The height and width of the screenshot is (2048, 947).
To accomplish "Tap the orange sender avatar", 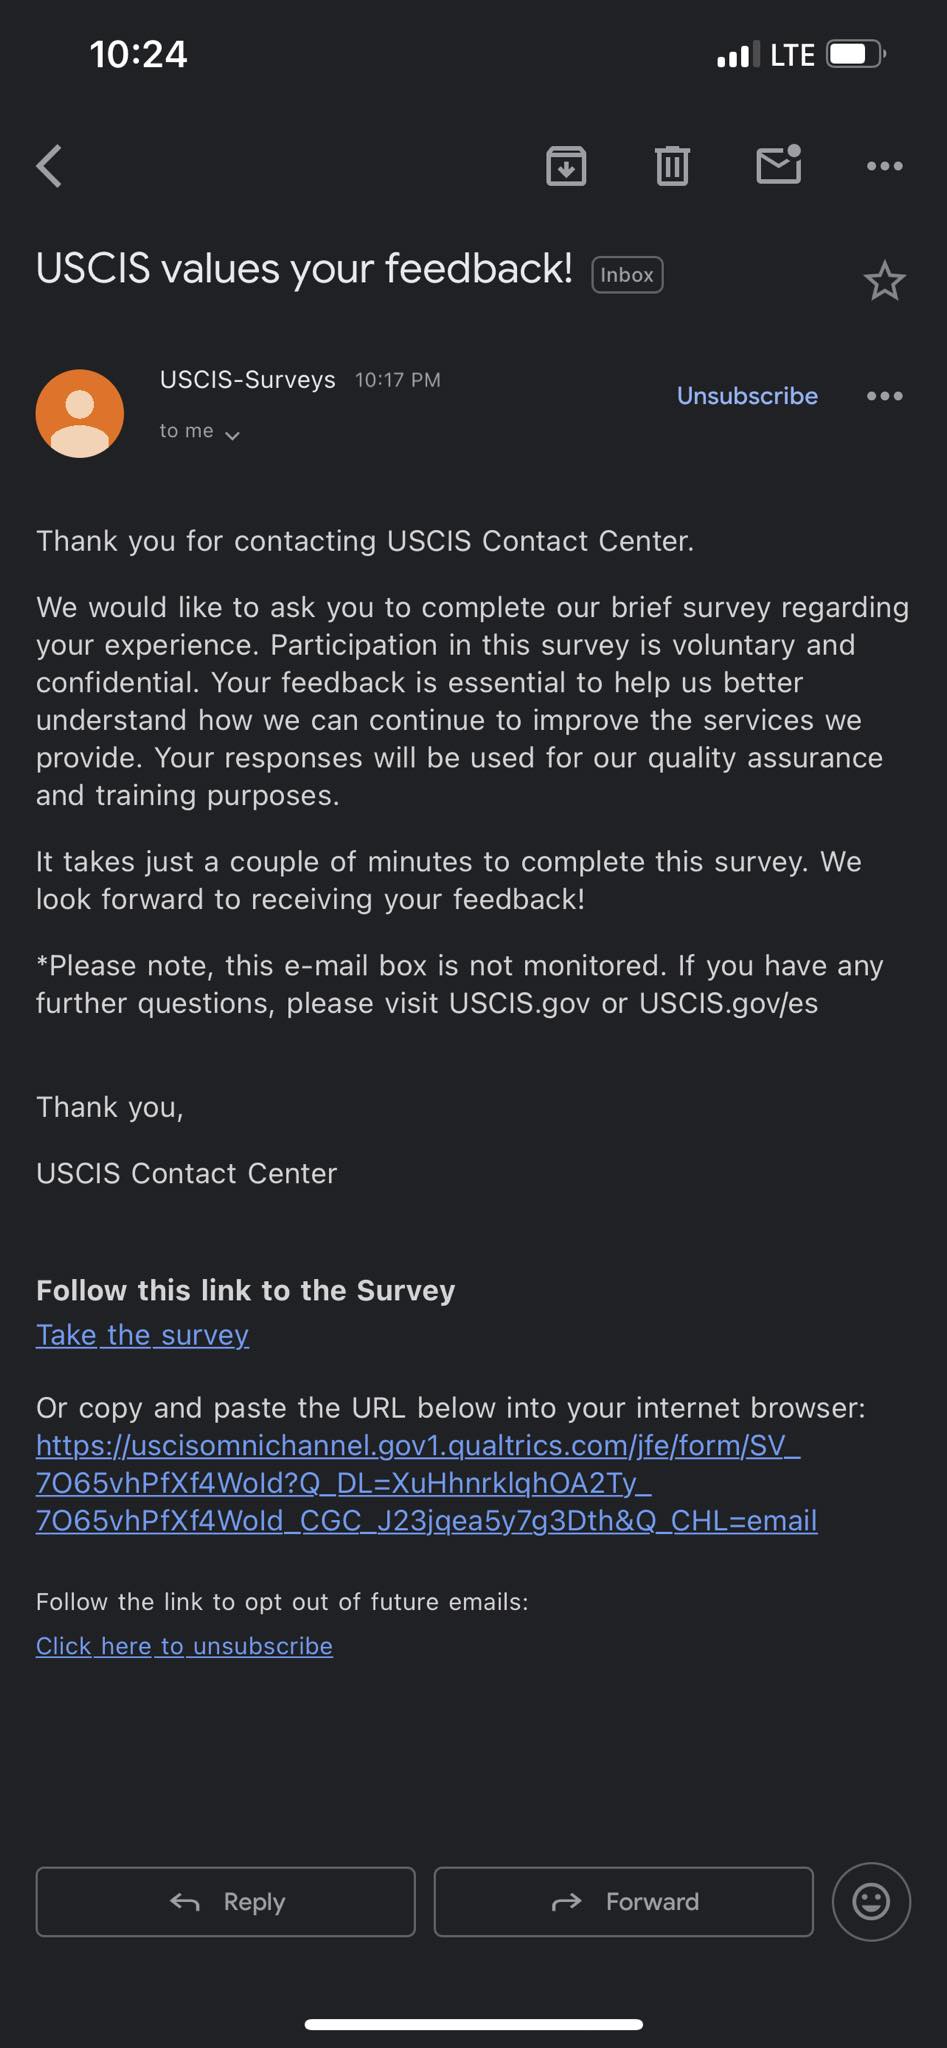I will (x=80, y=413).
